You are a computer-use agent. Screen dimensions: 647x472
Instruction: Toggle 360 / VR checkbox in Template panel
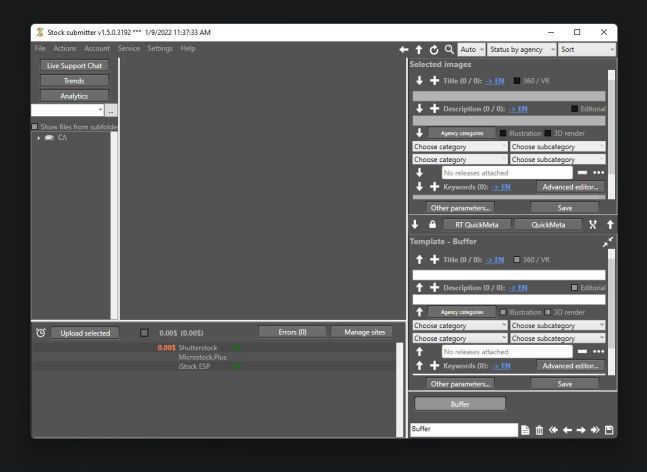point(517,260)
